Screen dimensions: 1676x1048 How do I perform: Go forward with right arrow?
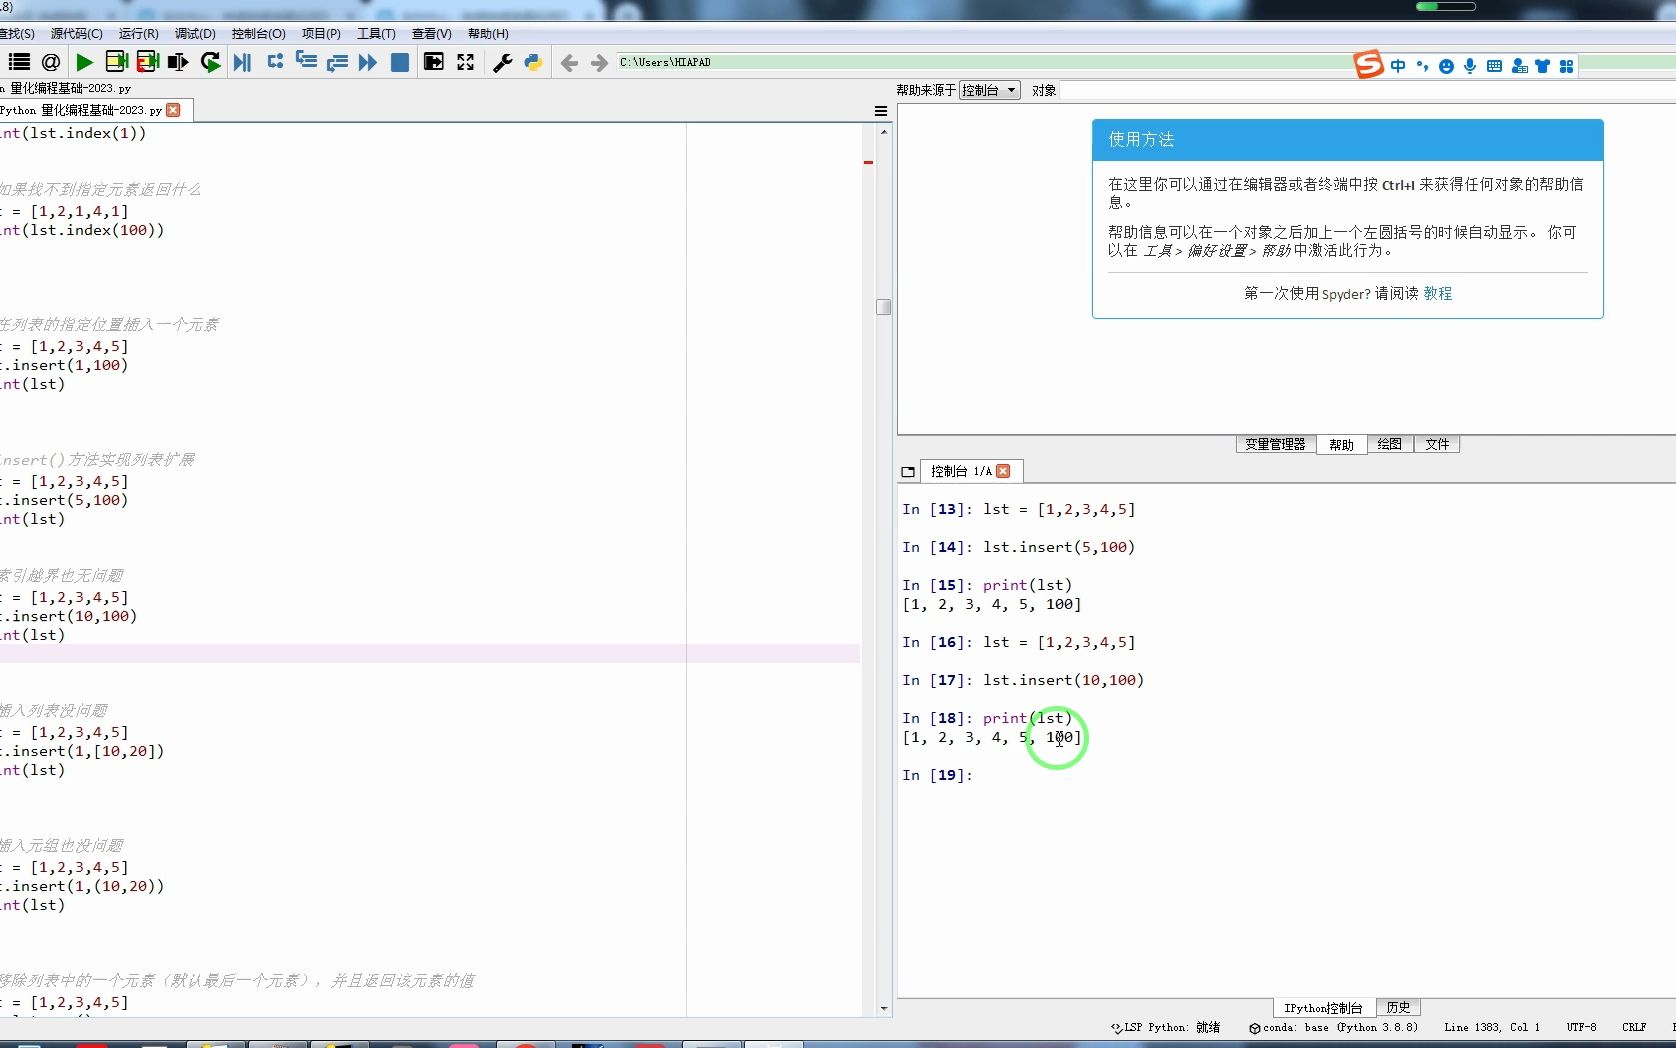pos(599,63)
